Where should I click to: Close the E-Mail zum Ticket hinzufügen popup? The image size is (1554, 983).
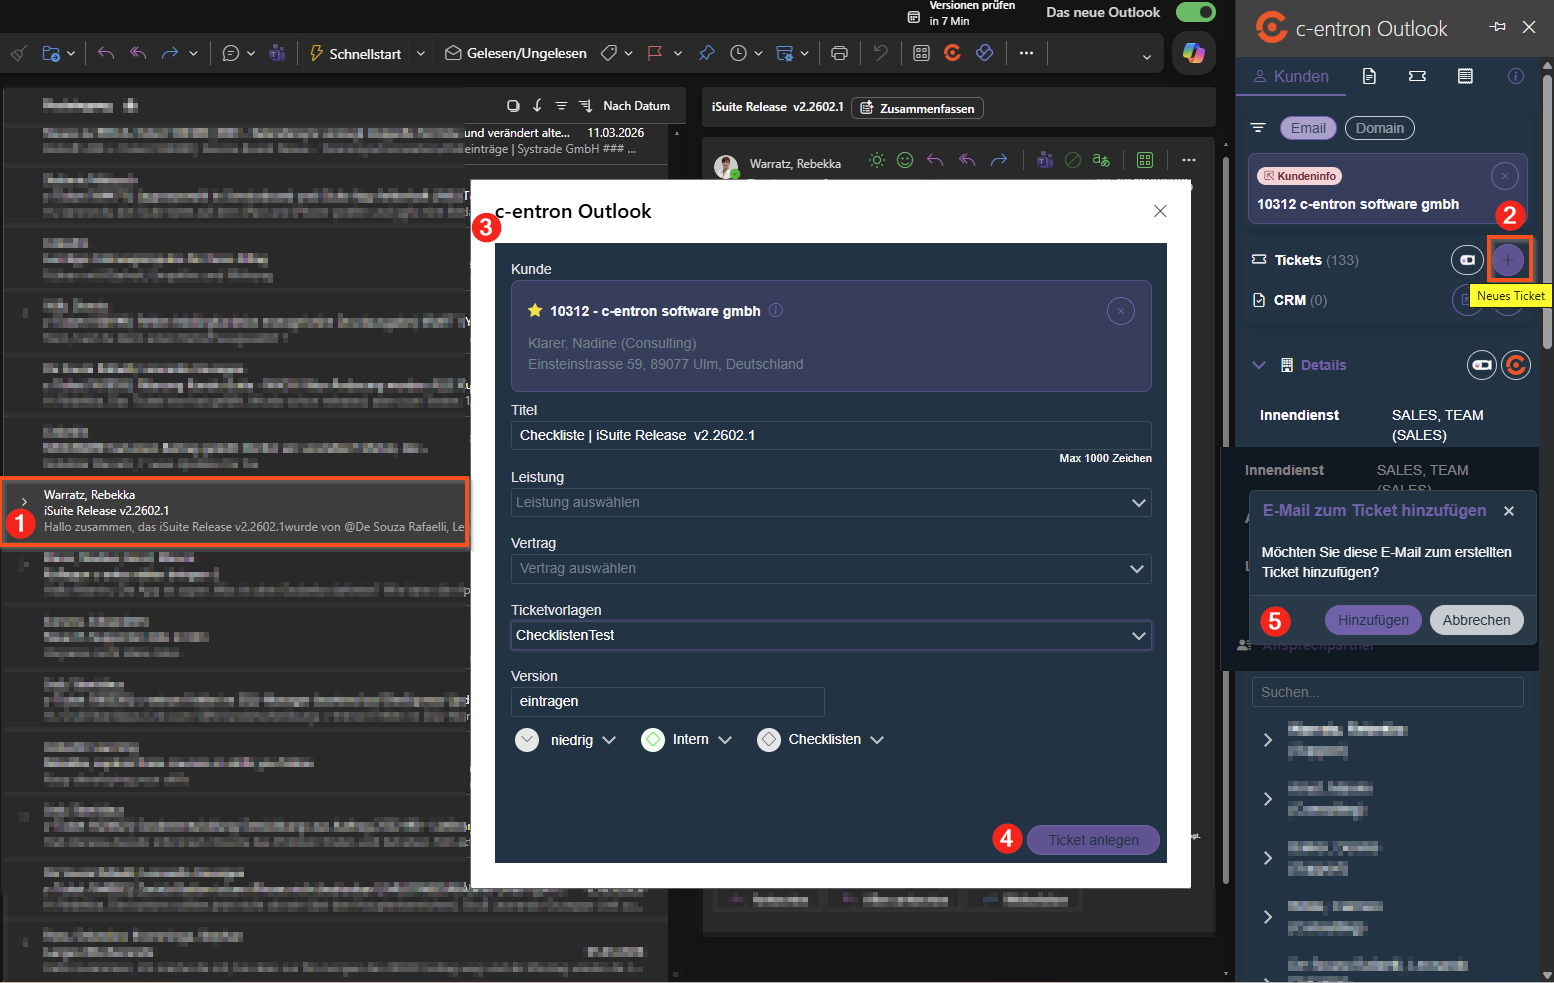click(x=1509, y=511)
